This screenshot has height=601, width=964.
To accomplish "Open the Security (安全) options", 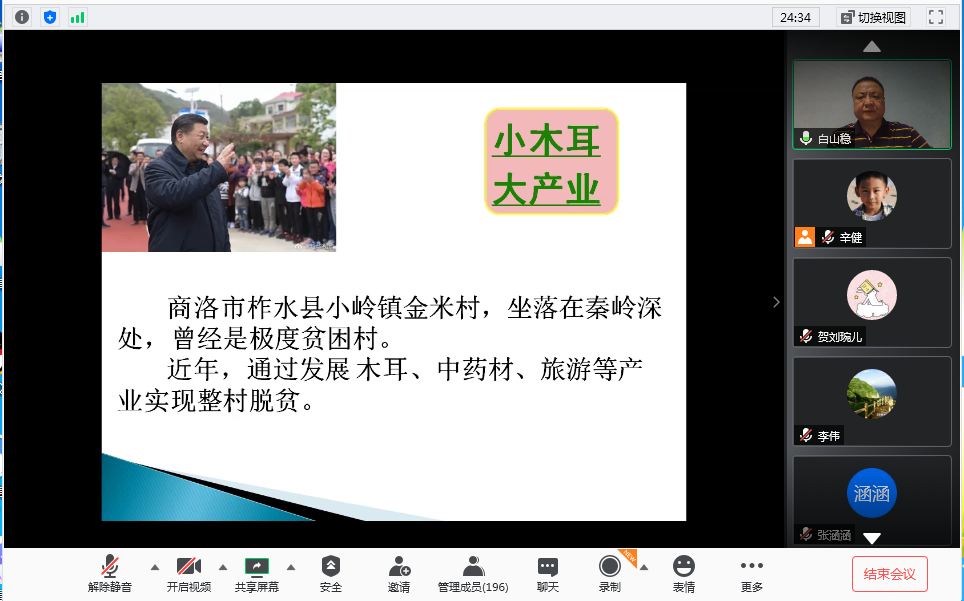I will (x=331, y=574).
